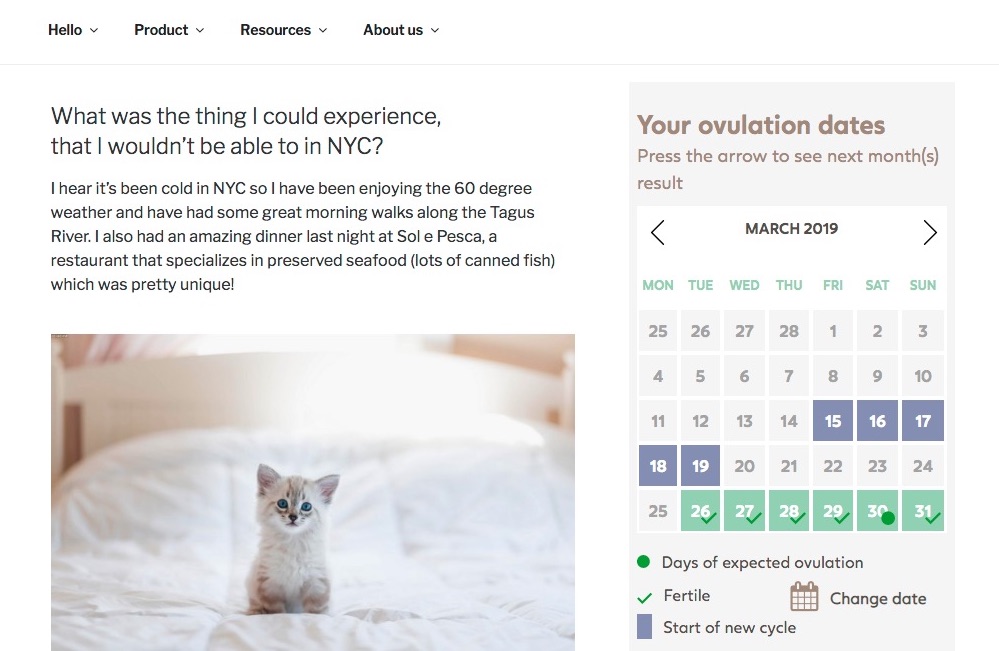Choose March 31 on the calendar
This screenshot has width=999, height=651.
pos(923,511)
